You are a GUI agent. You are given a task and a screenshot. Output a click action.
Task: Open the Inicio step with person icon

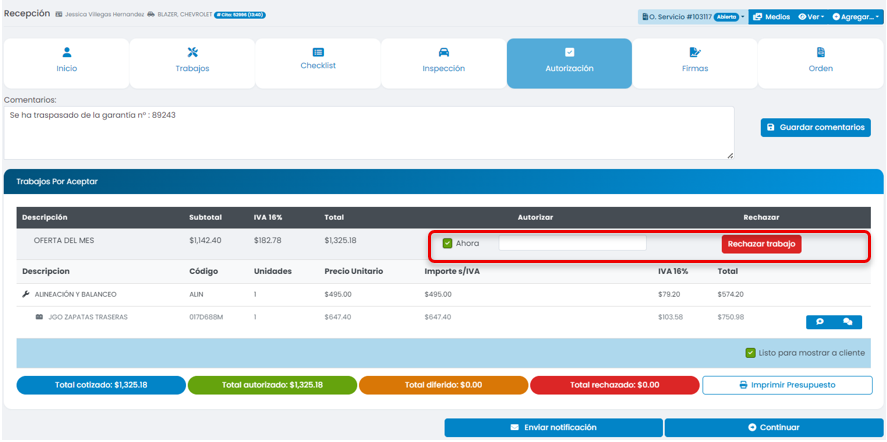[x=66, y=60]
